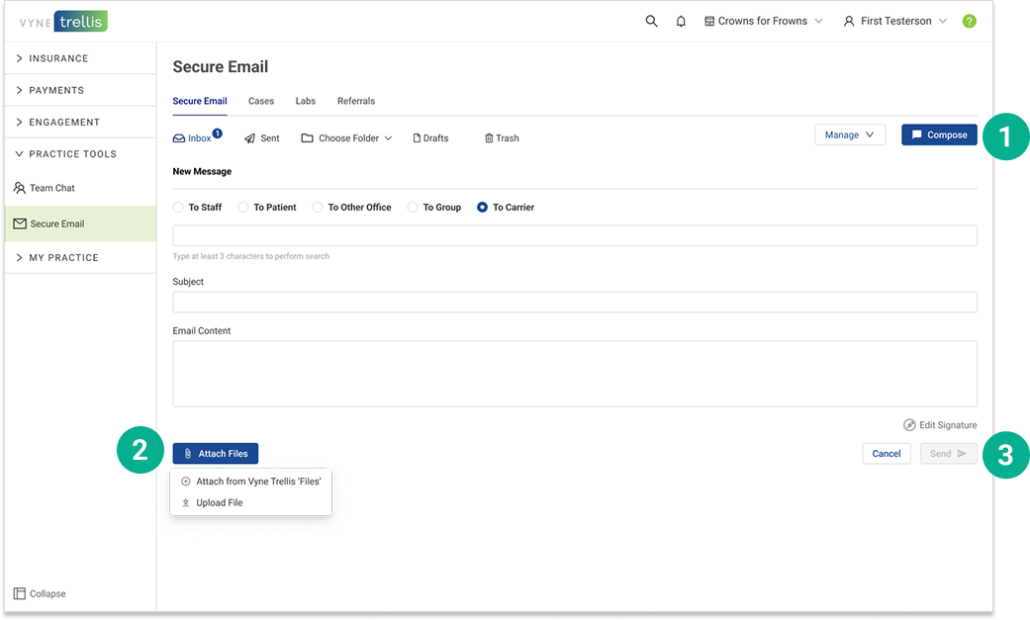Open notifications bell icon
1030x620 pixels.
(681, 21)
